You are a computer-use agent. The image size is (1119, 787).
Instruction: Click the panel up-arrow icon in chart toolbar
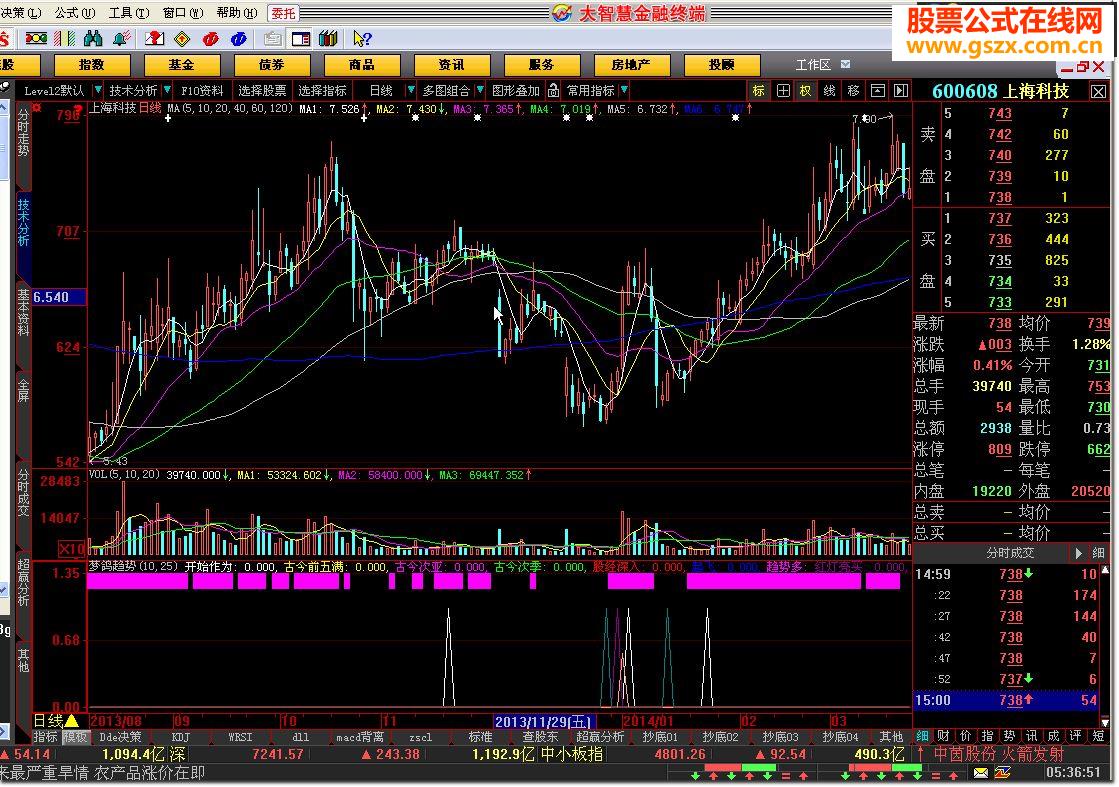(878, 91)
